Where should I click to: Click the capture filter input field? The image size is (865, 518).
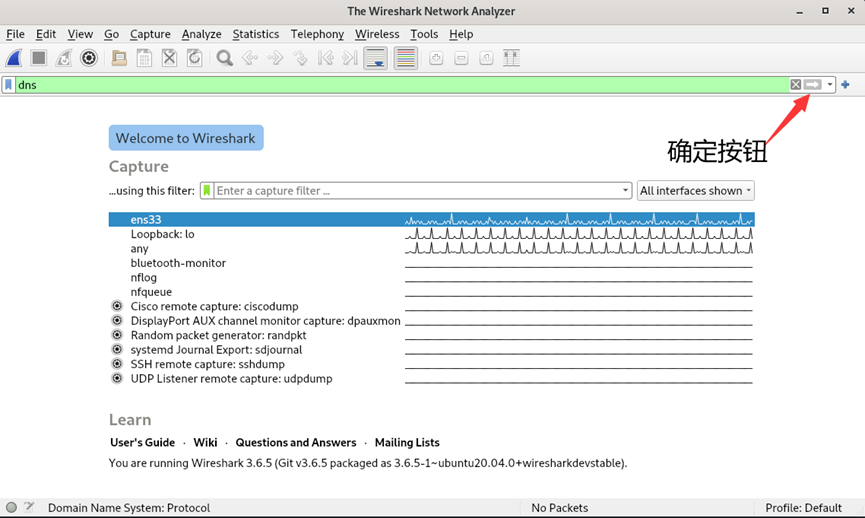pyautogui.click(x=417, y=191)
